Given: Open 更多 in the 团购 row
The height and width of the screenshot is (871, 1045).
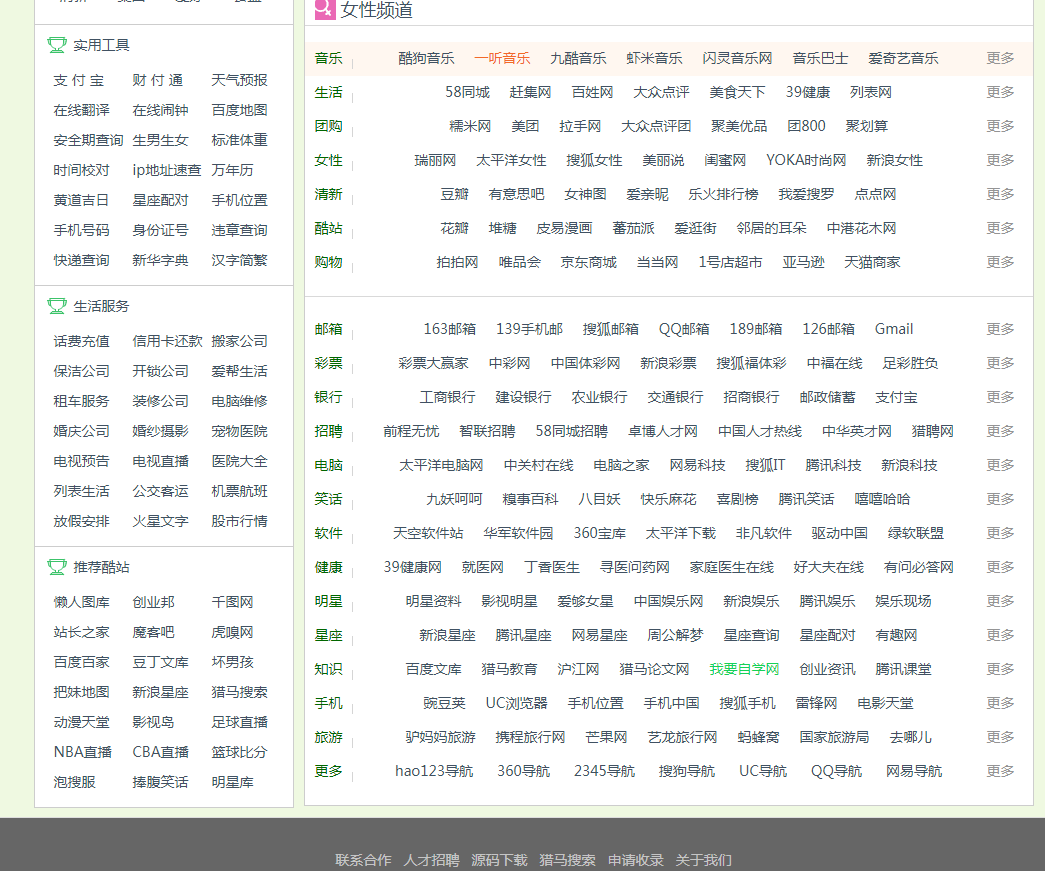Looking at the screenshot, I should pos(1000,126).
